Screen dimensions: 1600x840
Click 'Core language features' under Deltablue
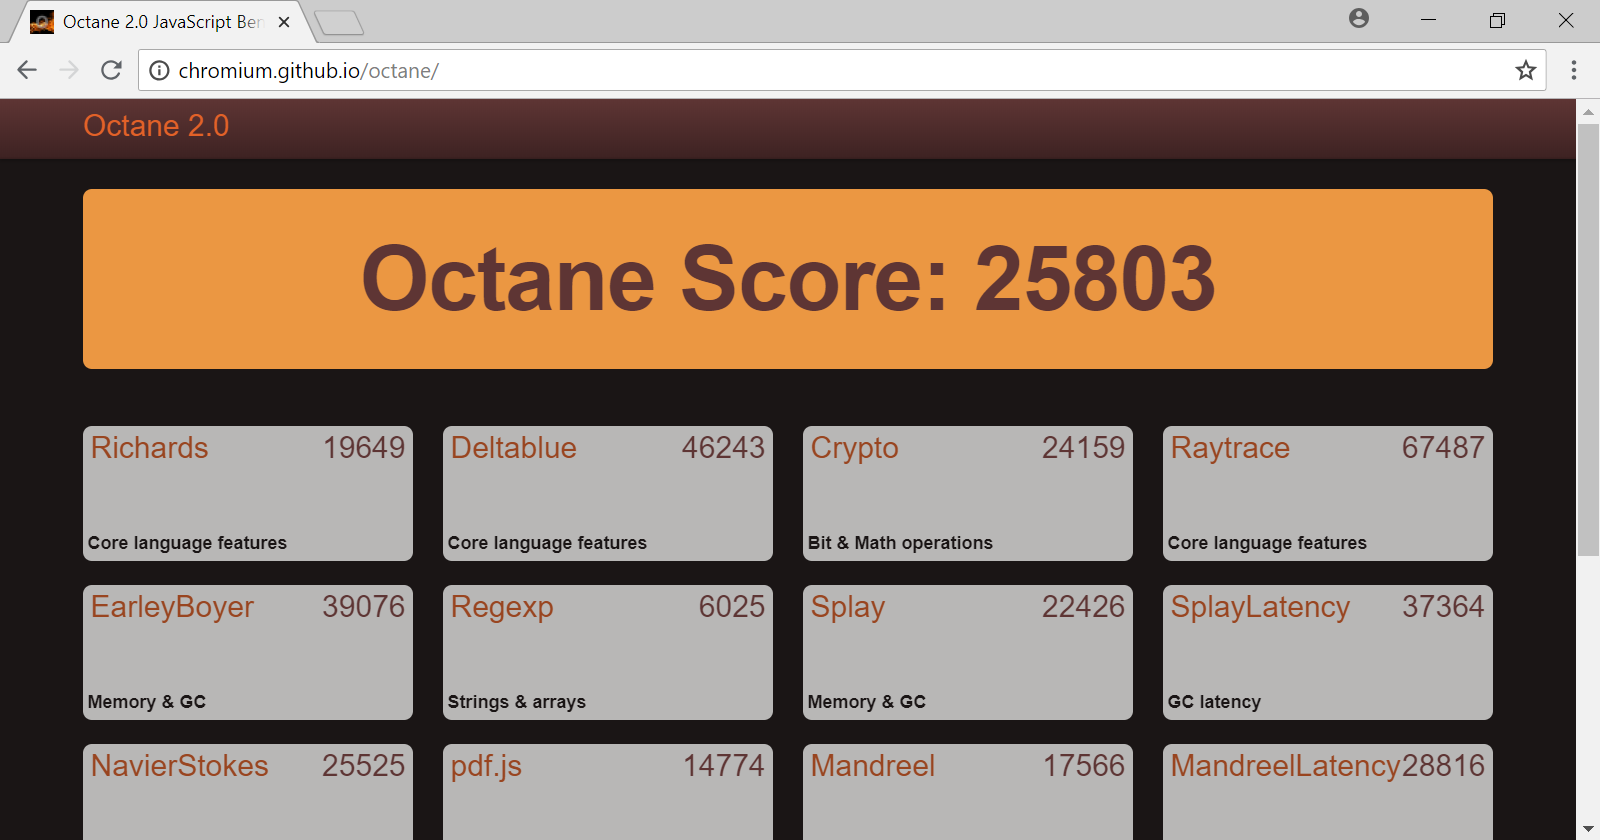pyautogui.click(x=547, y=543)
